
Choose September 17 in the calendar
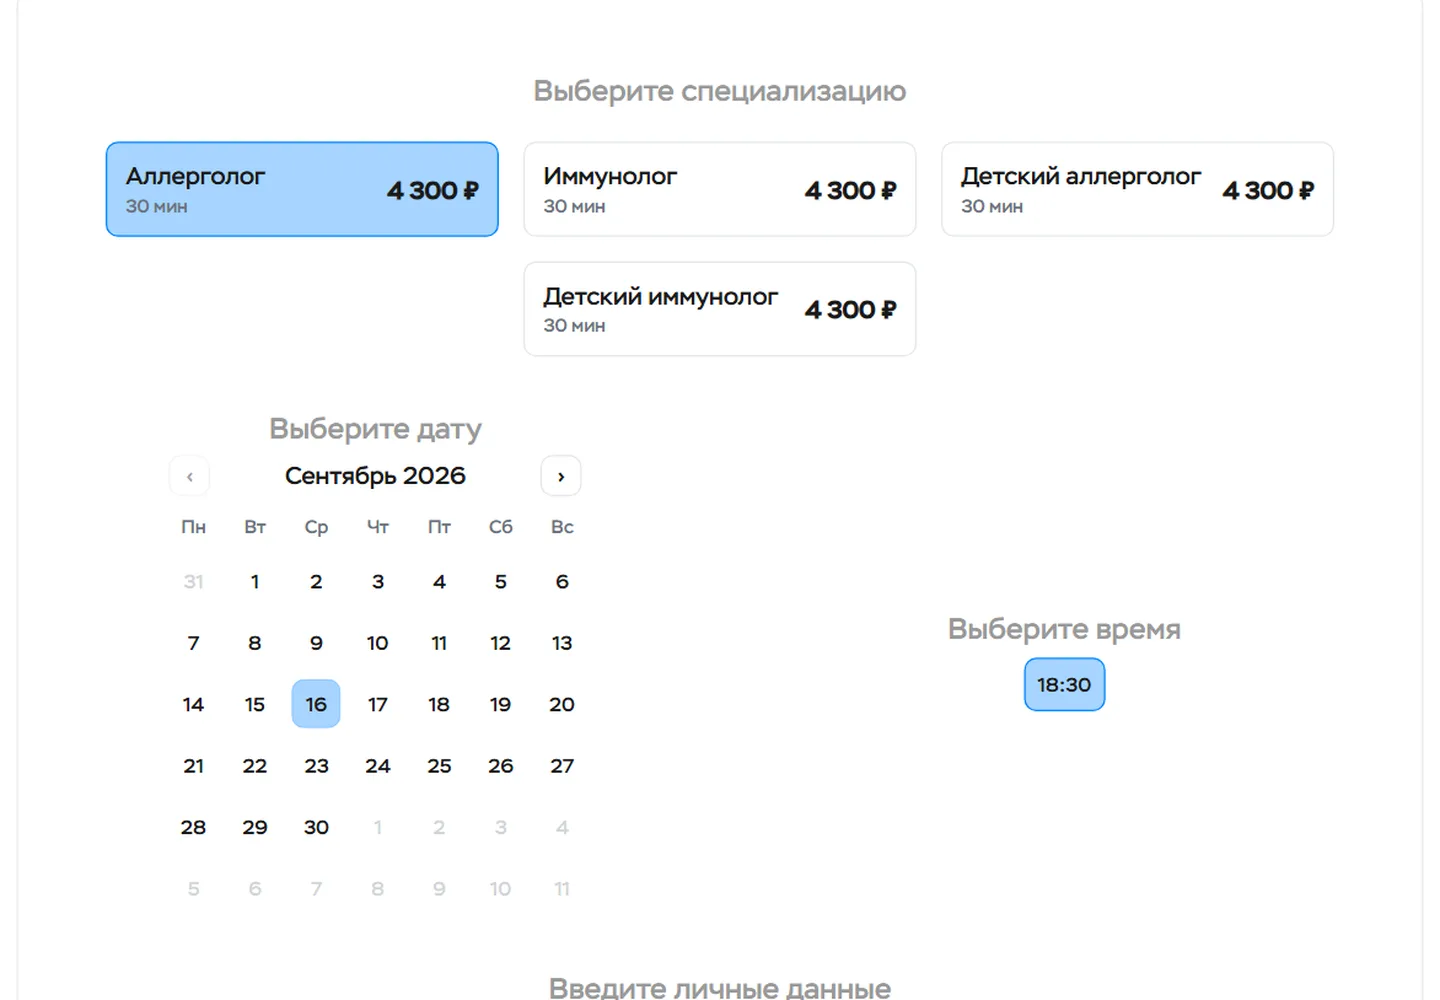(x=378, y=704)
